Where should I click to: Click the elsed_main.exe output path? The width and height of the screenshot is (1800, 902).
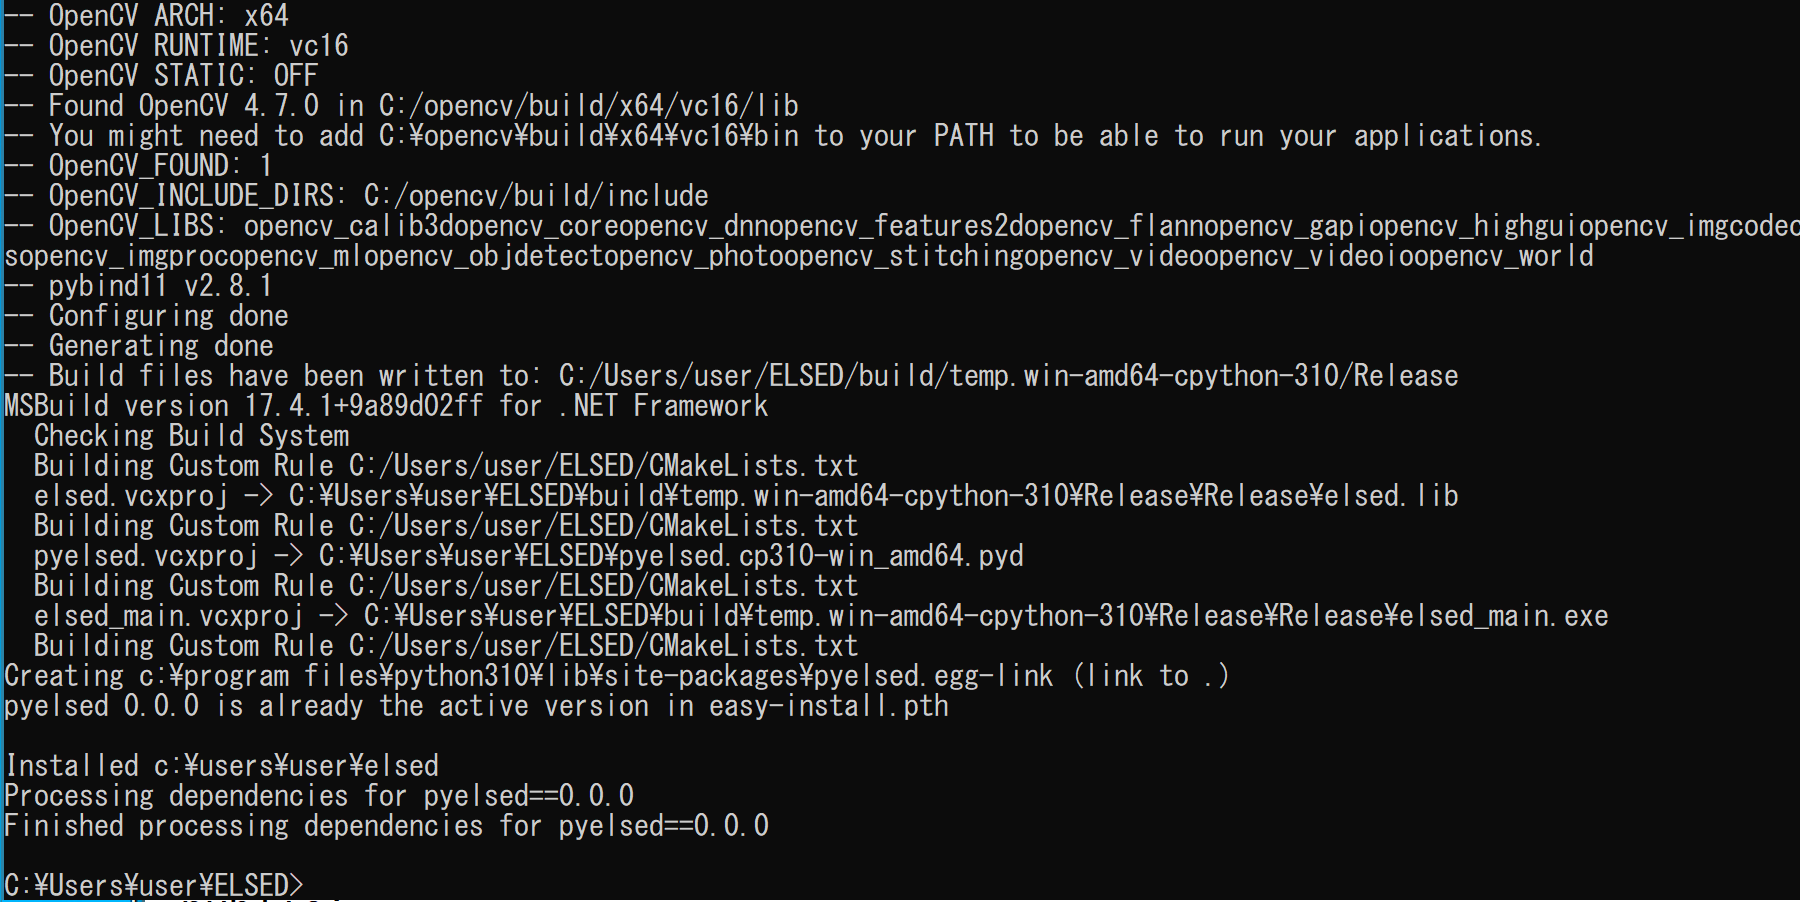pos(986,616)
